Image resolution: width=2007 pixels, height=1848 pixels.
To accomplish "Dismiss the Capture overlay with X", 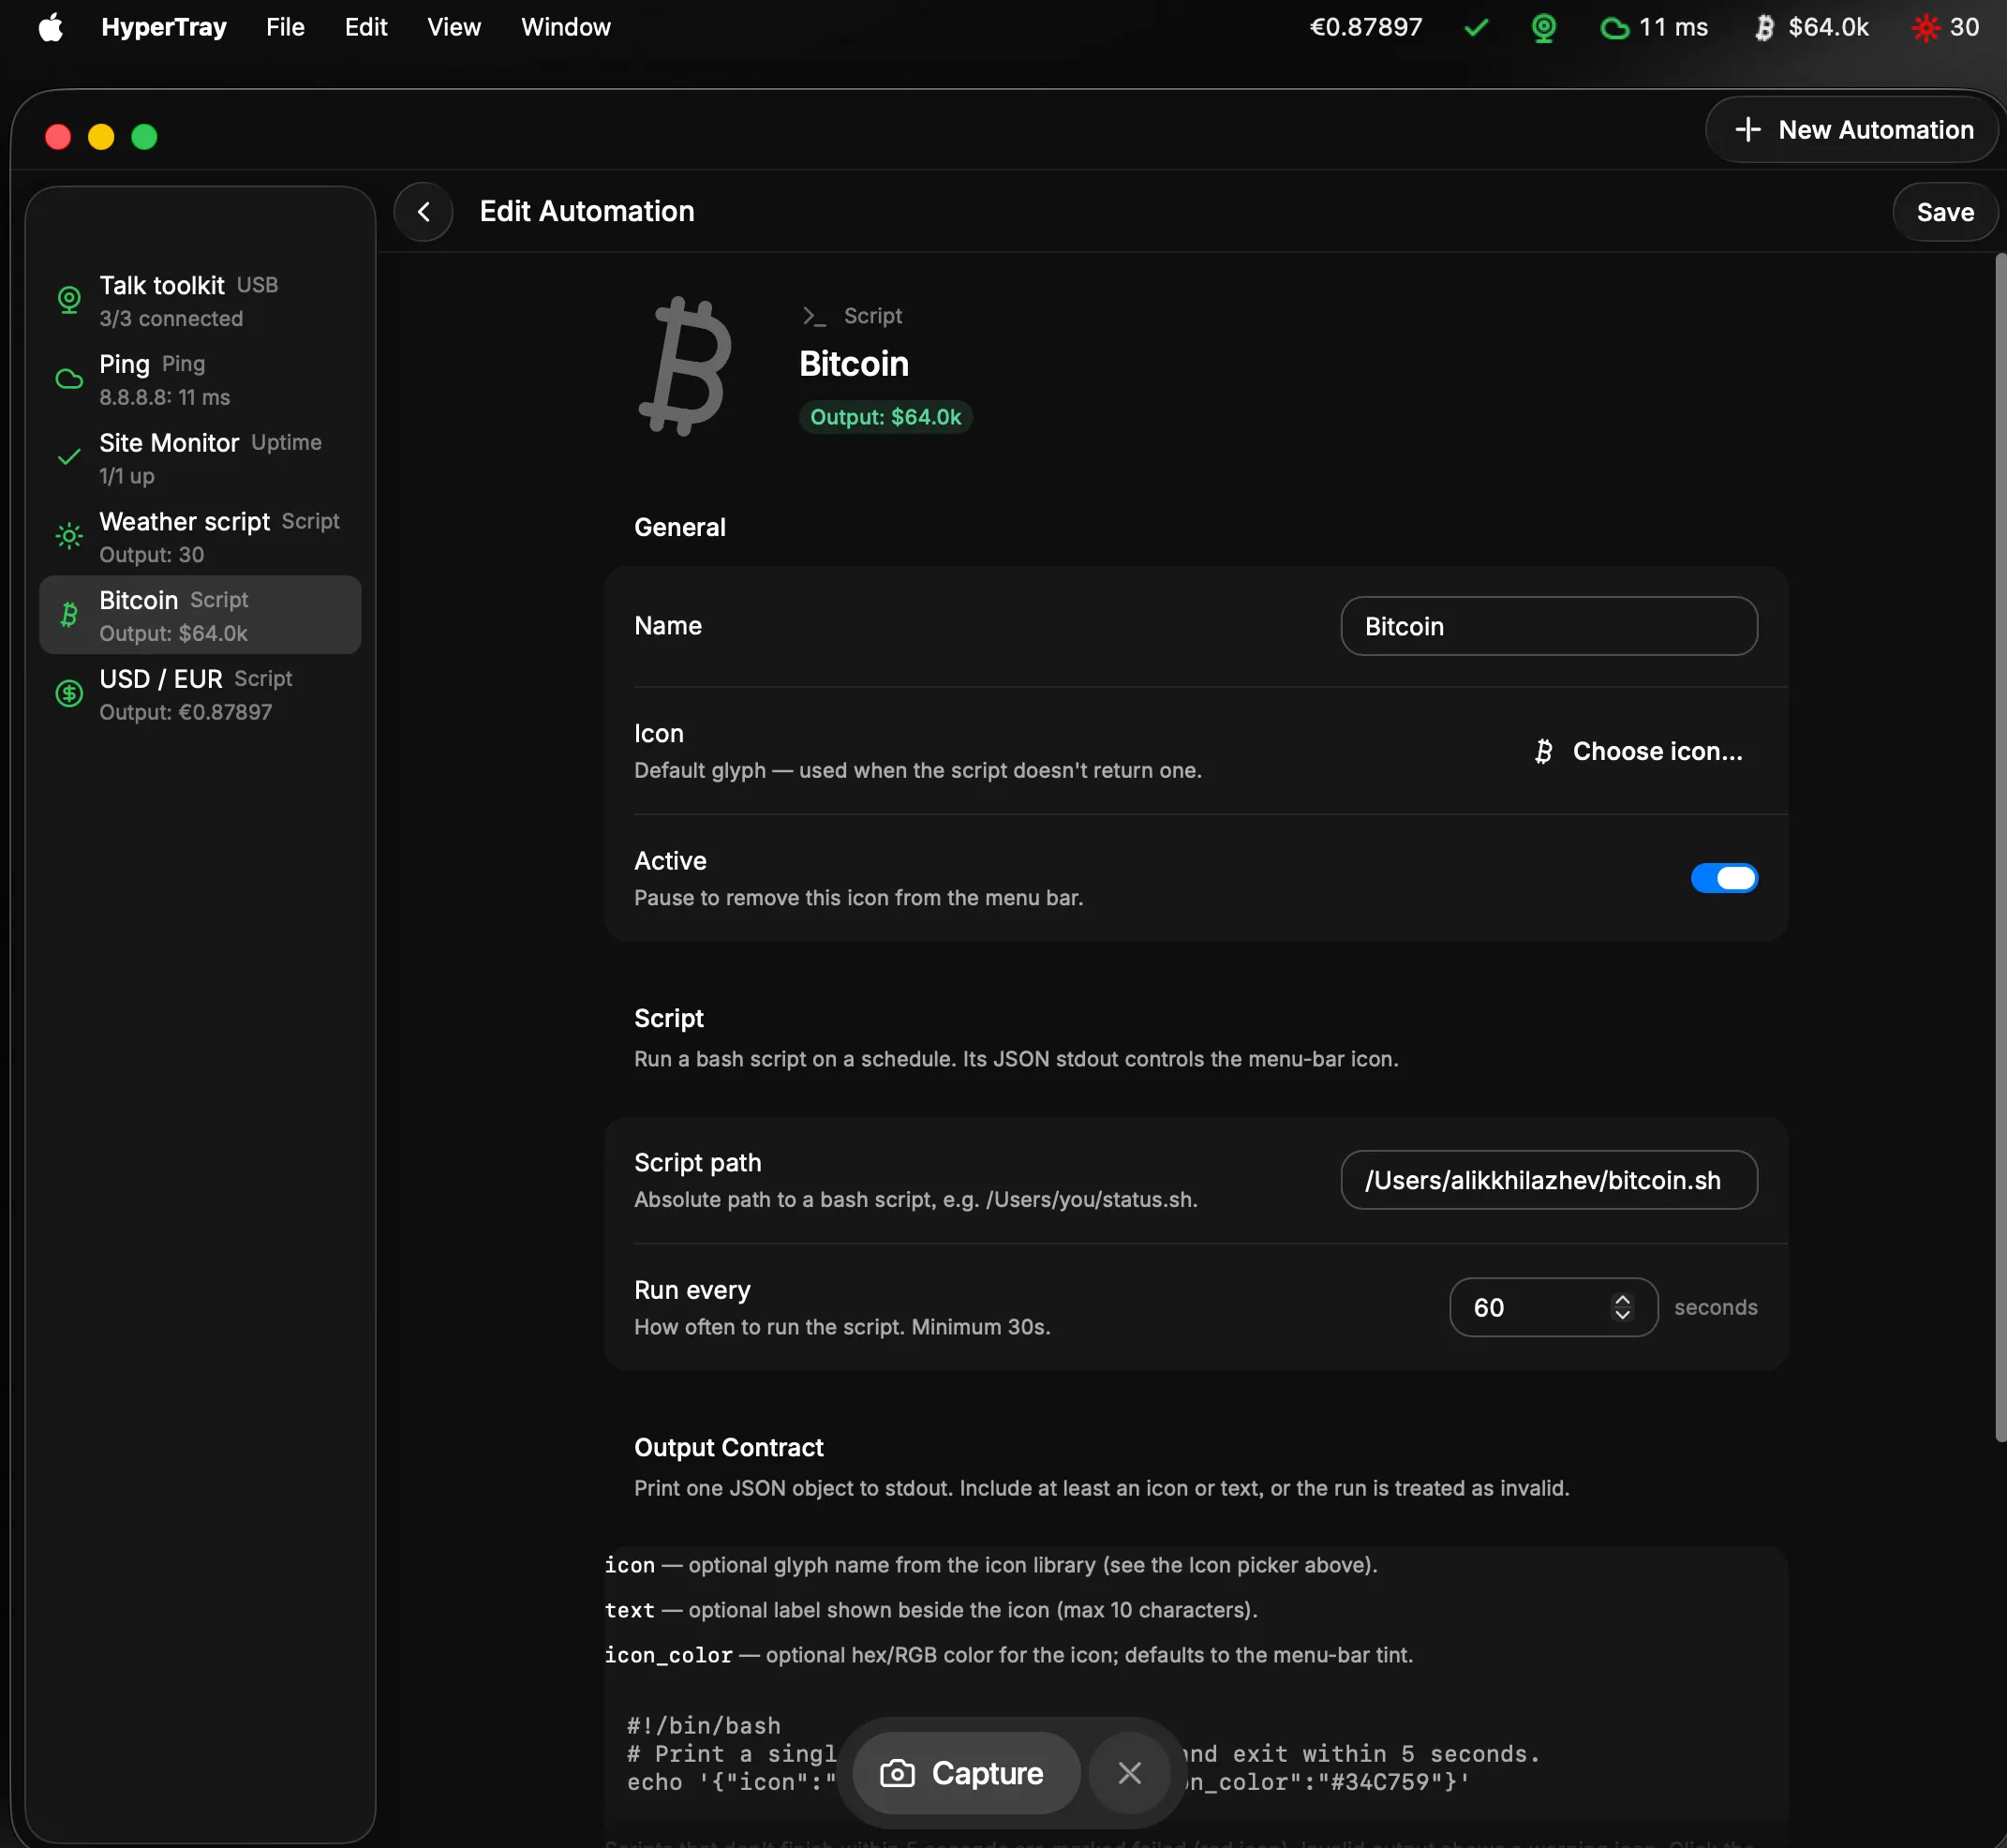I will click(1129, 1773).
